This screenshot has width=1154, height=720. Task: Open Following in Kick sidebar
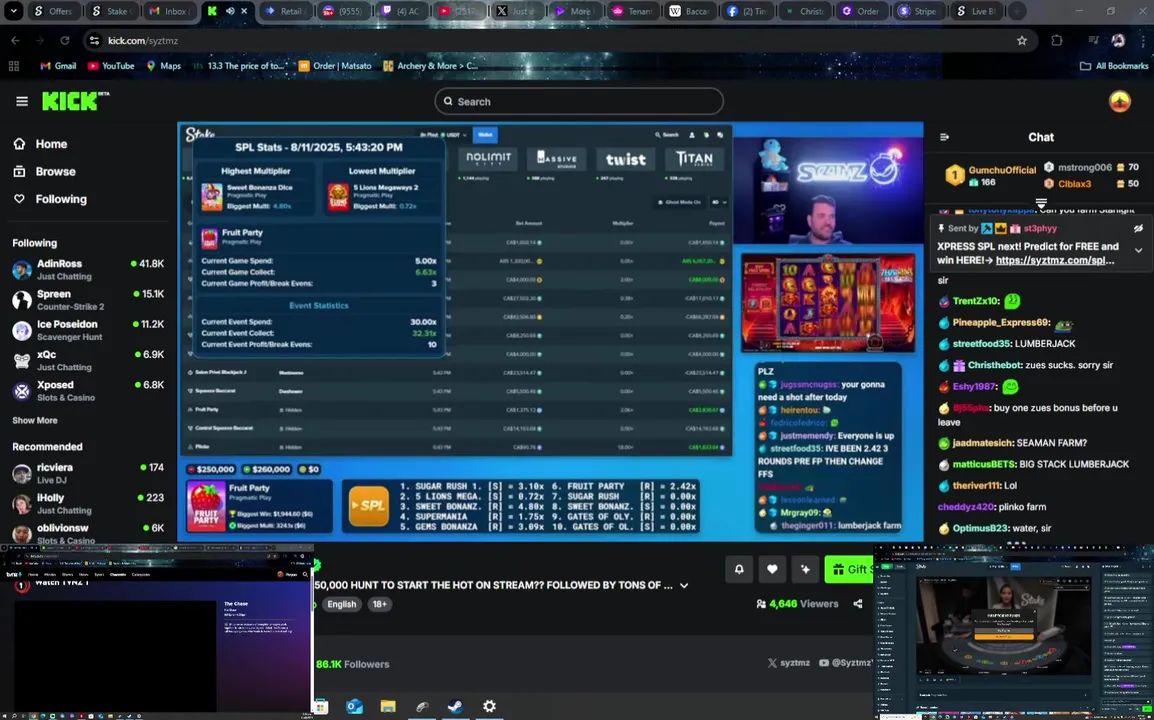click(50, 200)
